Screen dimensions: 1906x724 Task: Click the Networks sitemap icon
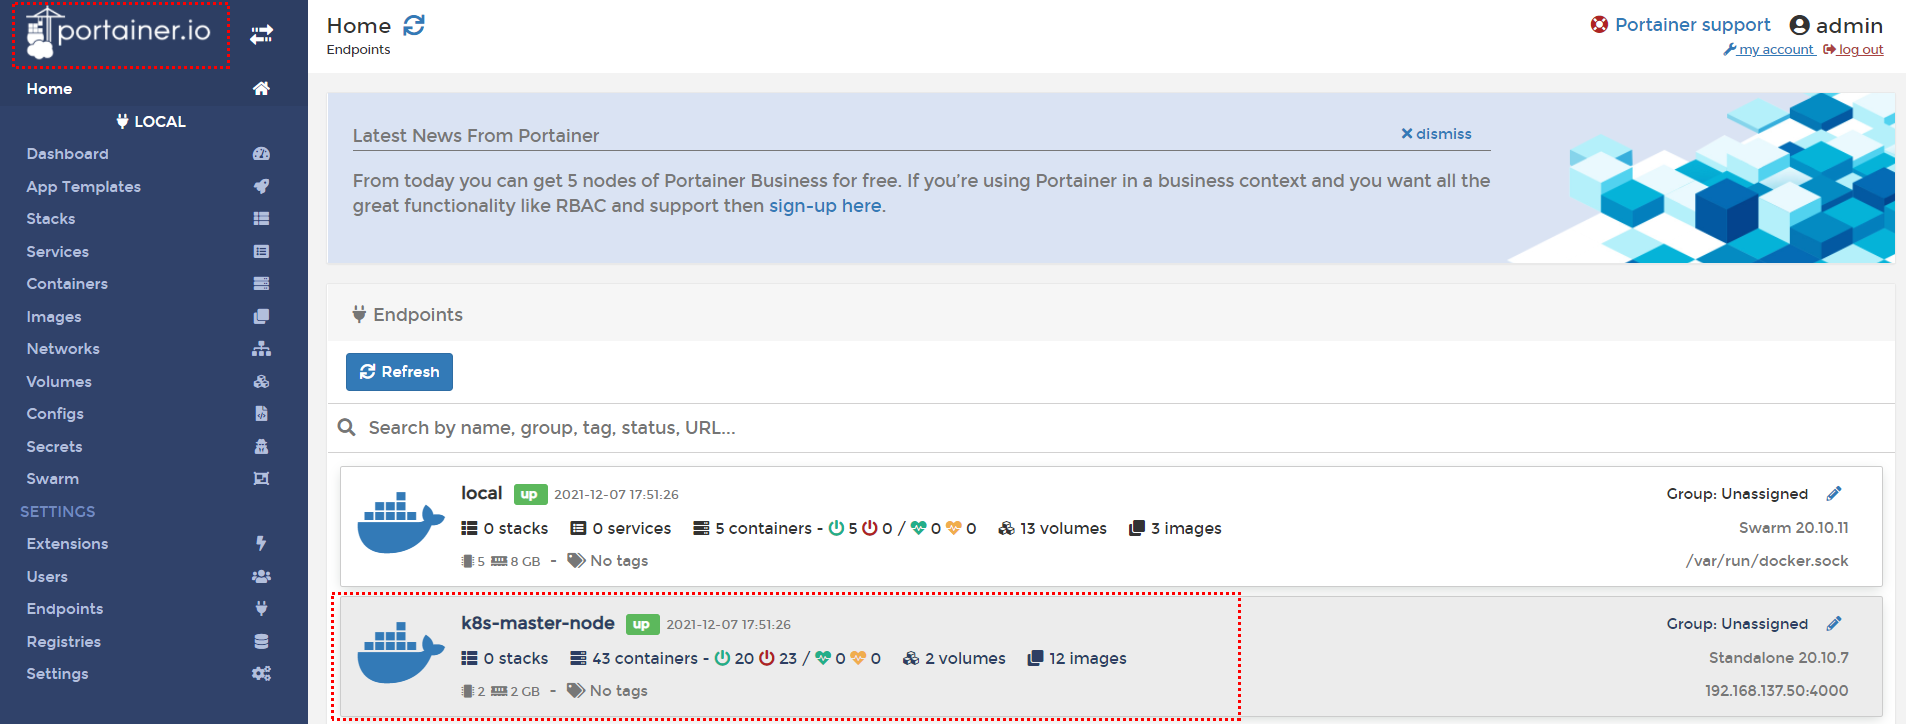click(261, 349)
